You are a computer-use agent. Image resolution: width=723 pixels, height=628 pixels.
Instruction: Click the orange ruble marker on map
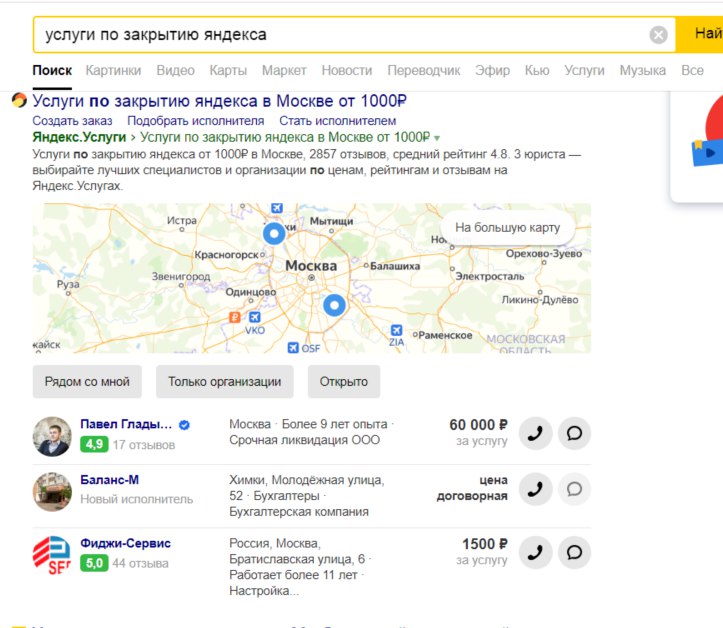(235, 317)
